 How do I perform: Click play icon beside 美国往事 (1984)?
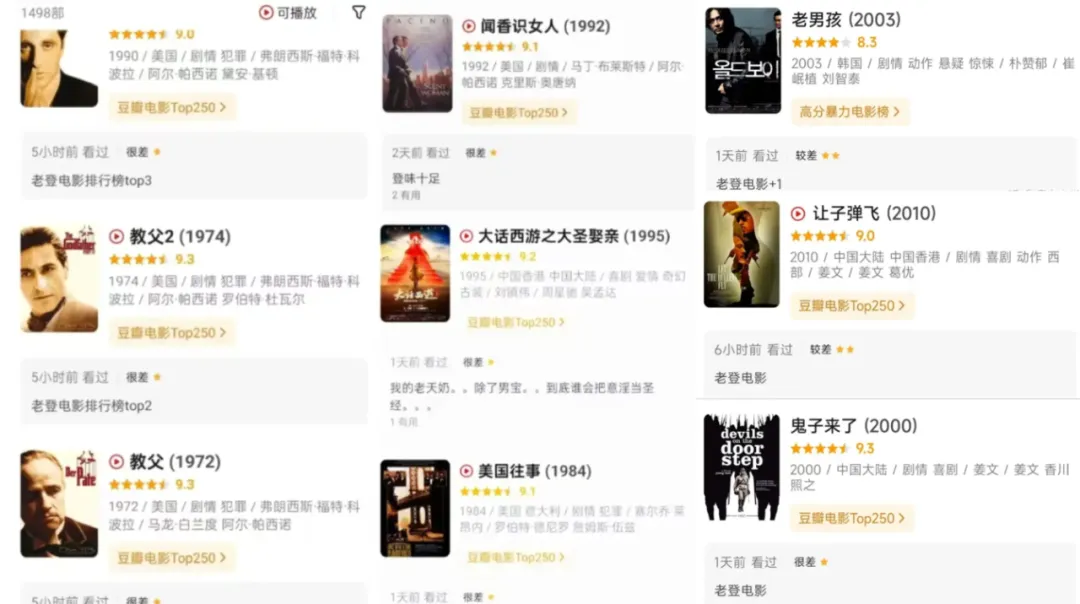466,471
